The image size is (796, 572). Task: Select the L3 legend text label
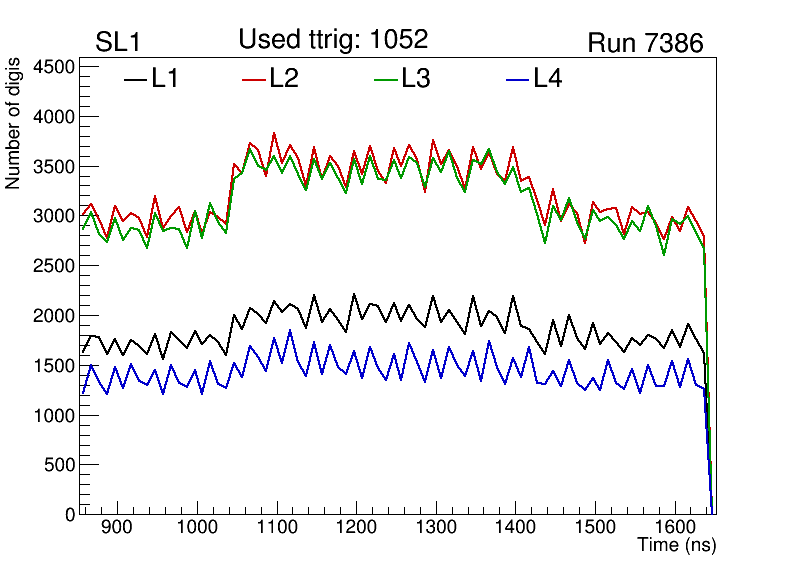coord(416,79)
